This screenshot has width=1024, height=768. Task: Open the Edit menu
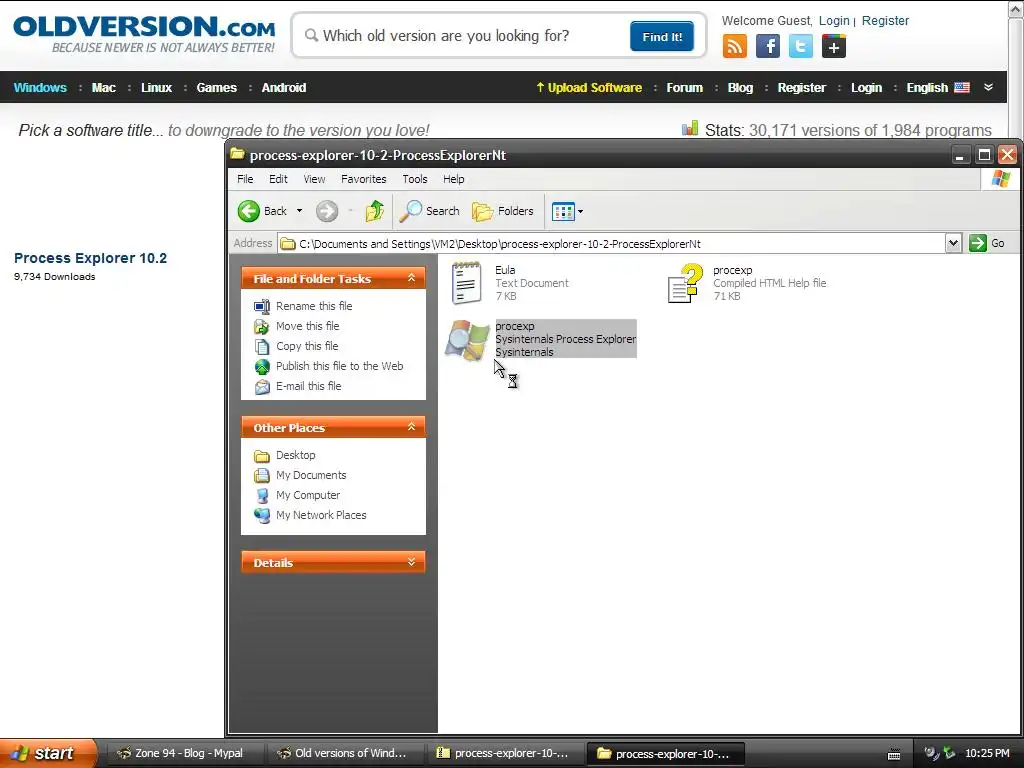278,179
